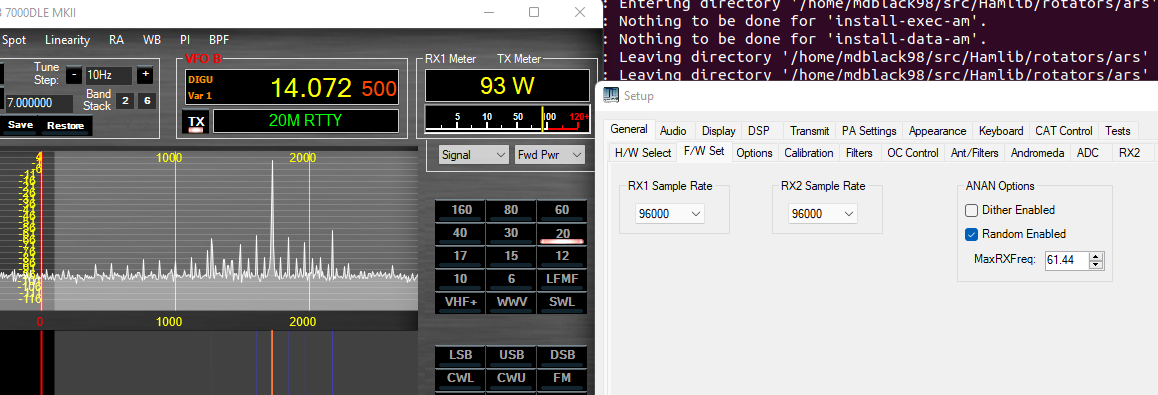The height and width of the screenshot is (395, 1158).
Task: Select the 17 meter band button
Action: click(x=460, y=256)
